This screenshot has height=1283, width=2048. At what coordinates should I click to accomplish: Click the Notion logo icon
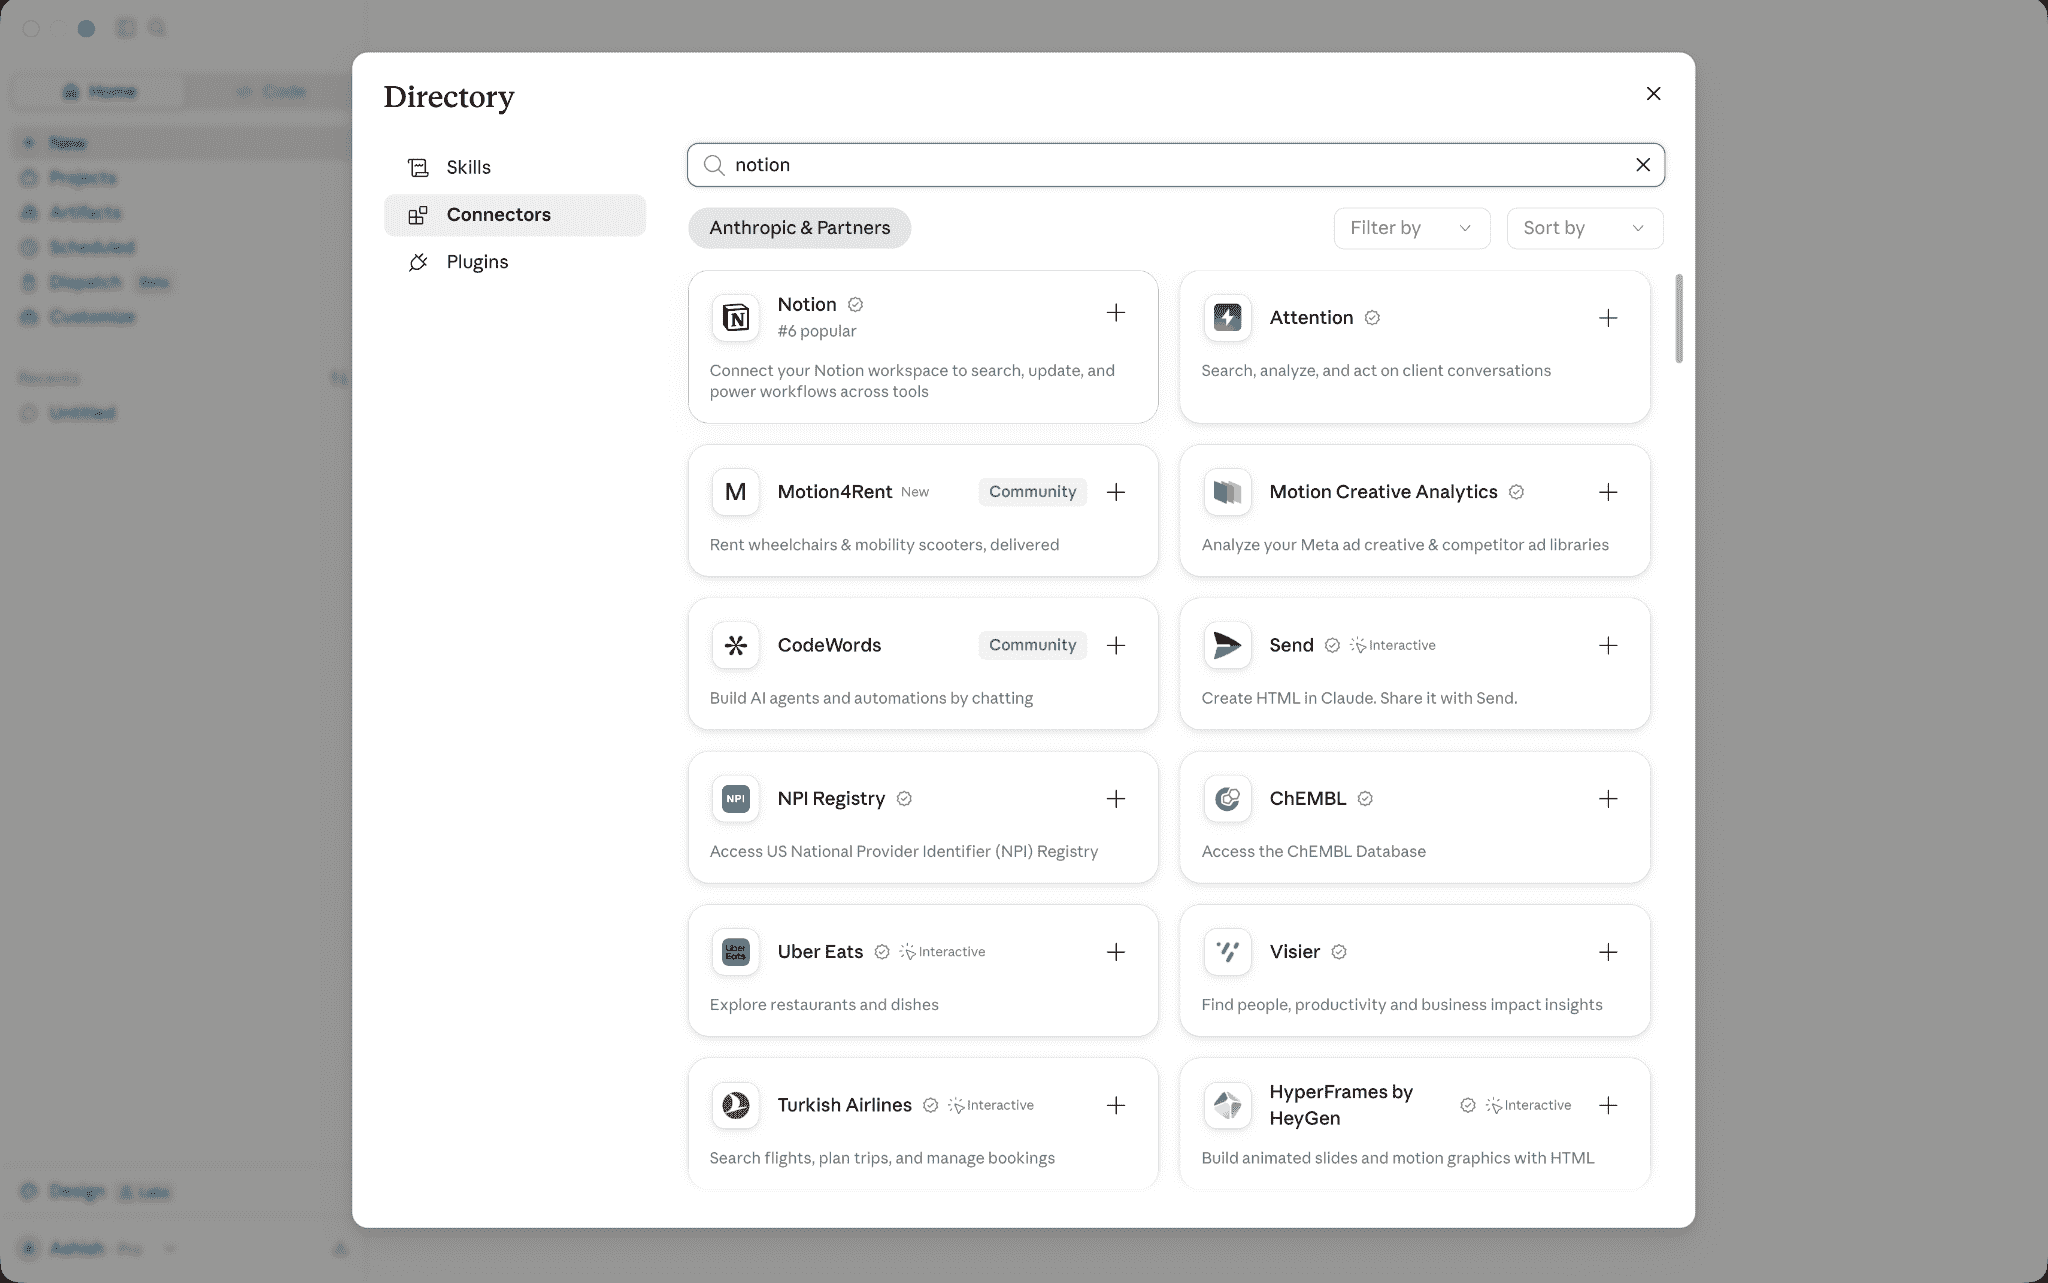pos(735,317)
